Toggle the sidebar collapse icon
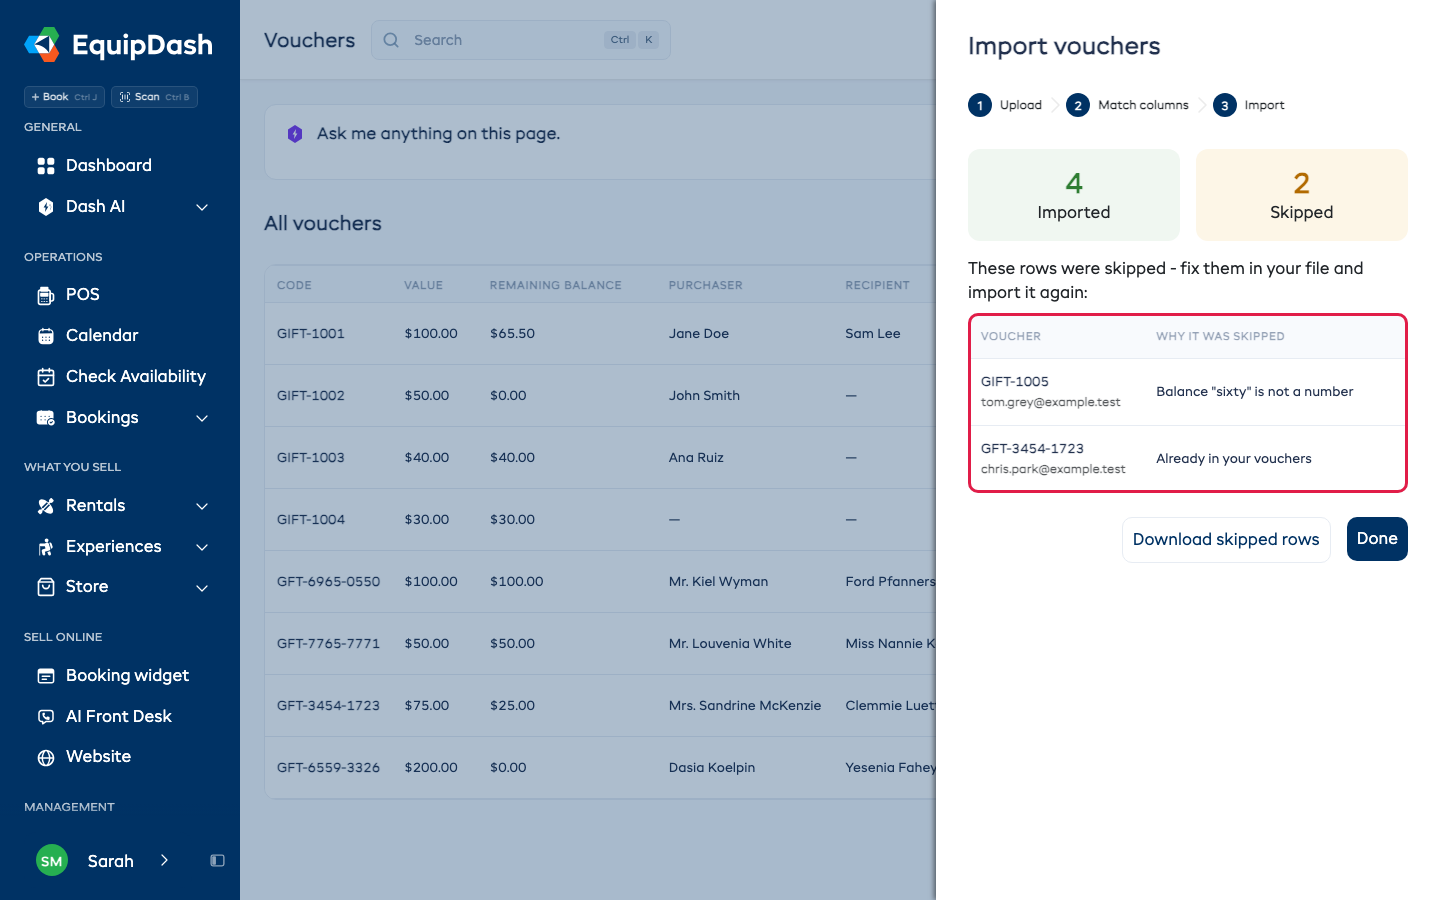This screenshot has height=900, width=1440. point(217,860)
